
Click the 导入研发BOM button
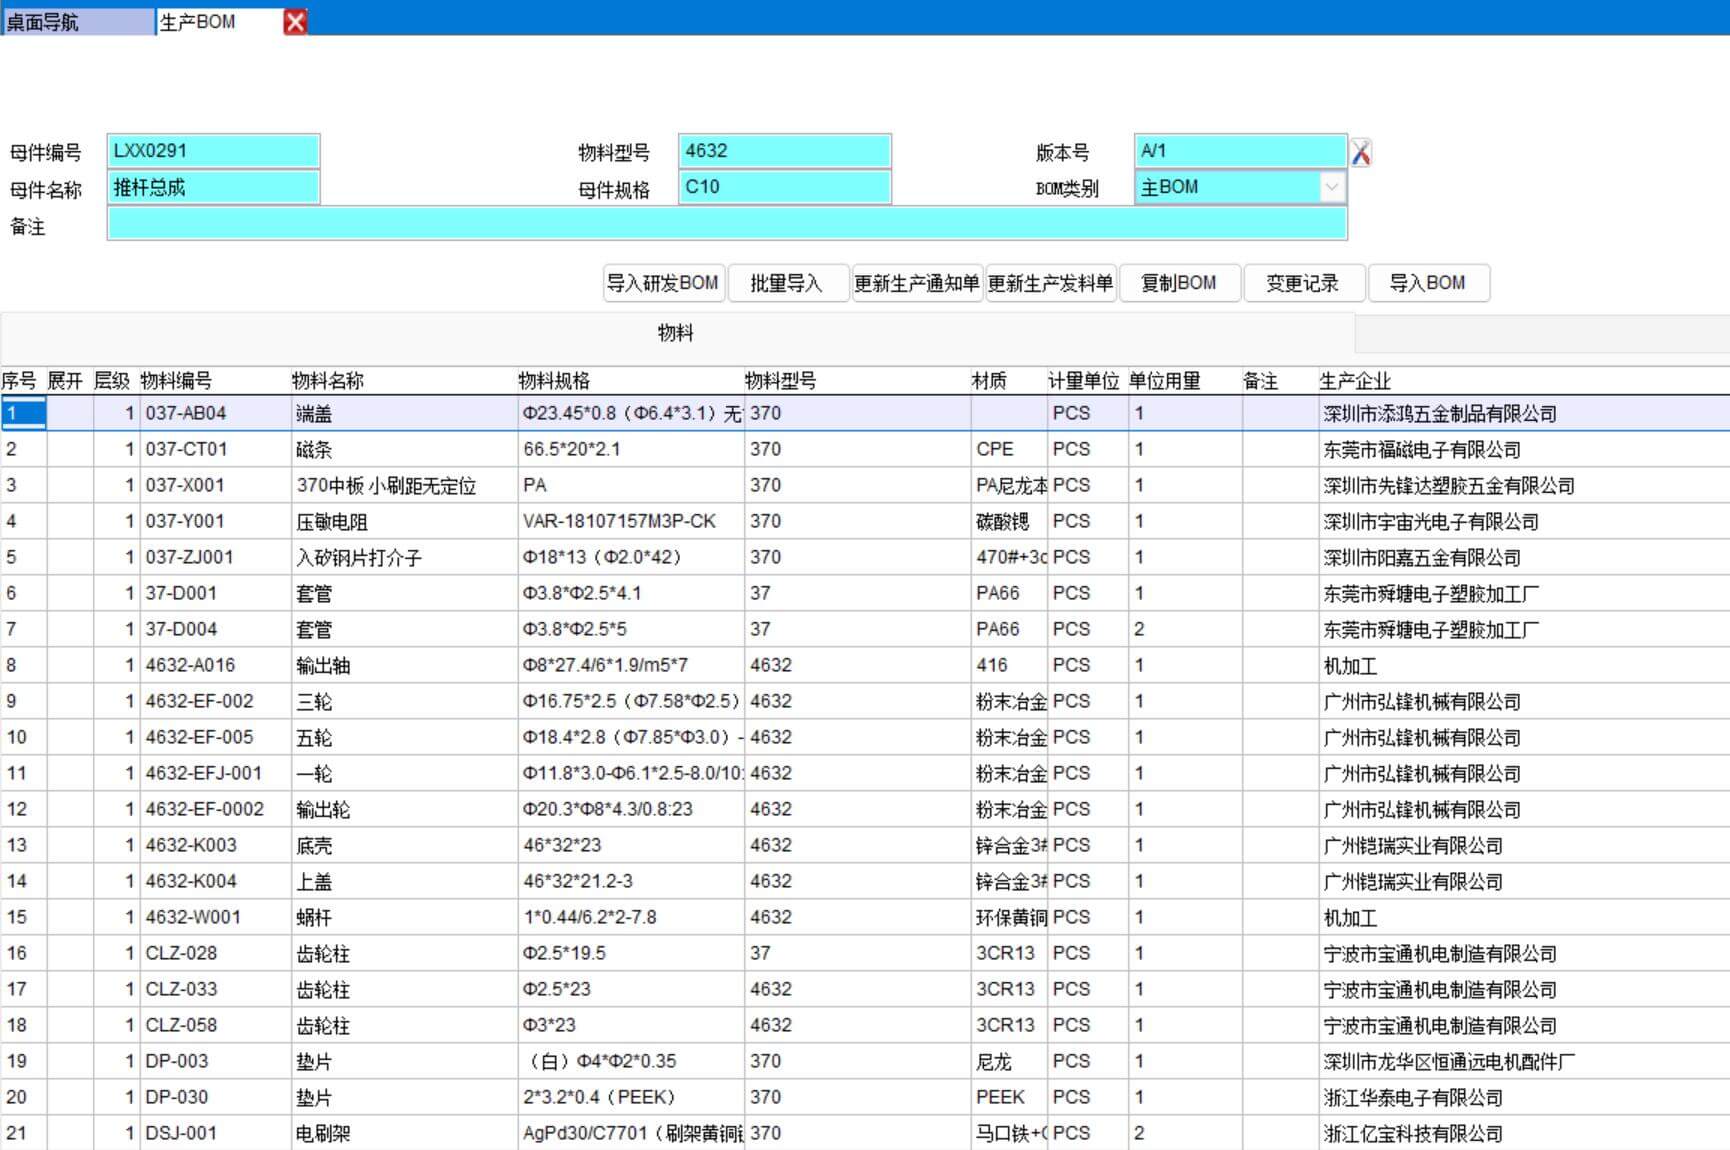click(x=663, y=283)
